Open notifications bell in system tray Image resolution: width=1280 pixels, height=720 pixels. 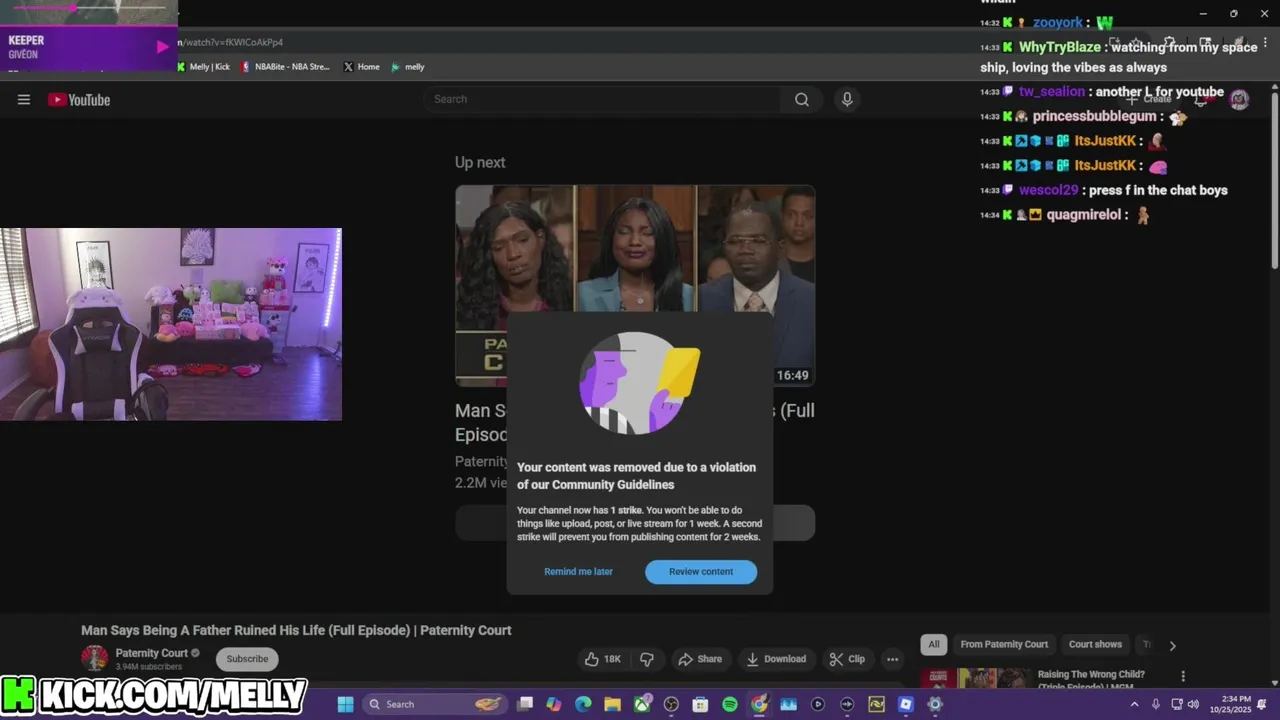click(x=1262, y=704)
